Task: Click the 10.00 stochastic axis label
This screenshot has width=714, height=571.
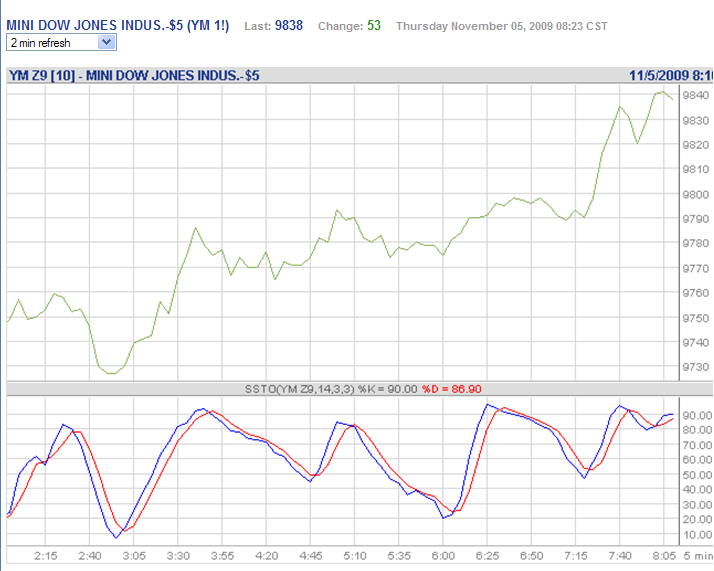Action: (x=697, y=535)
